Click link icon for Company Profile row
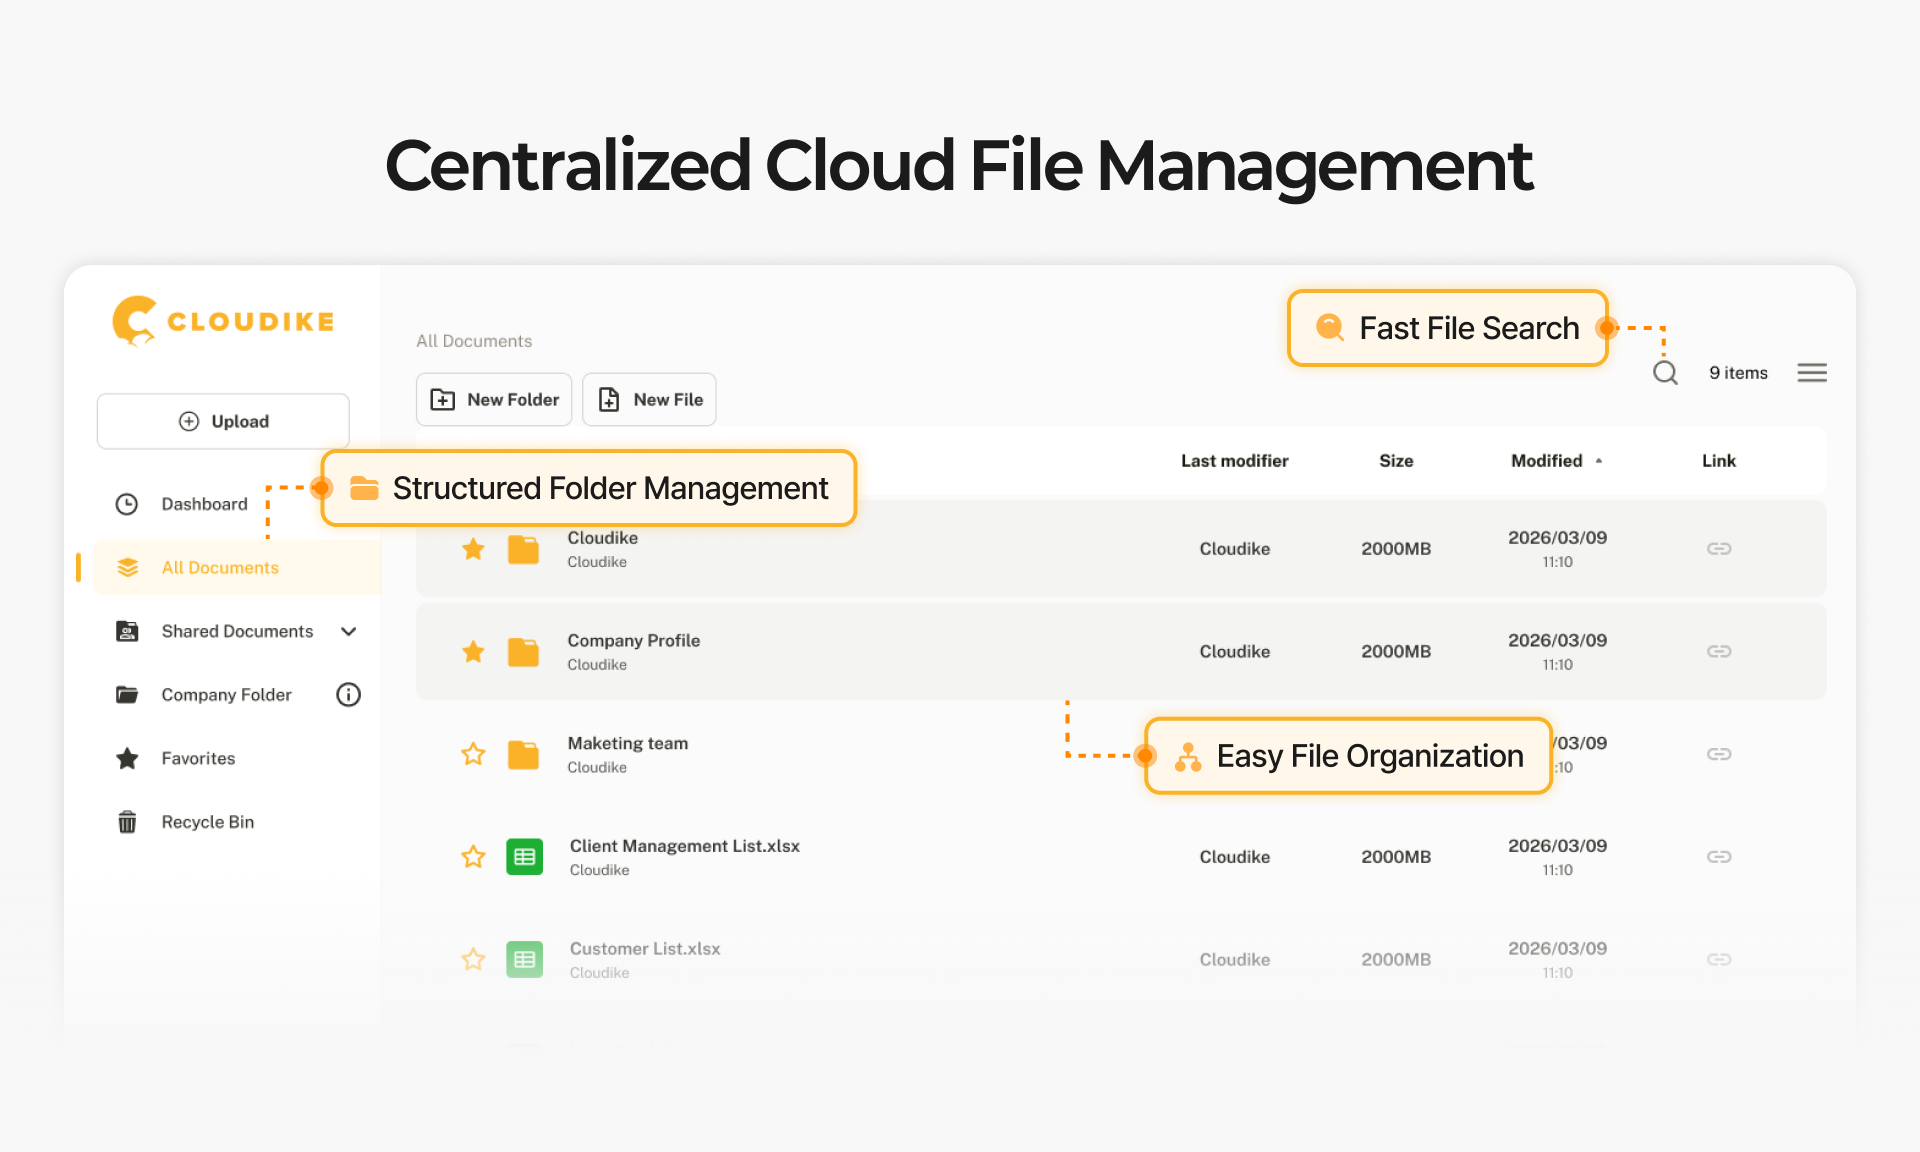Viewport: 1920px width, 1152px height. pyautogui.click(x=1718, y=652)
